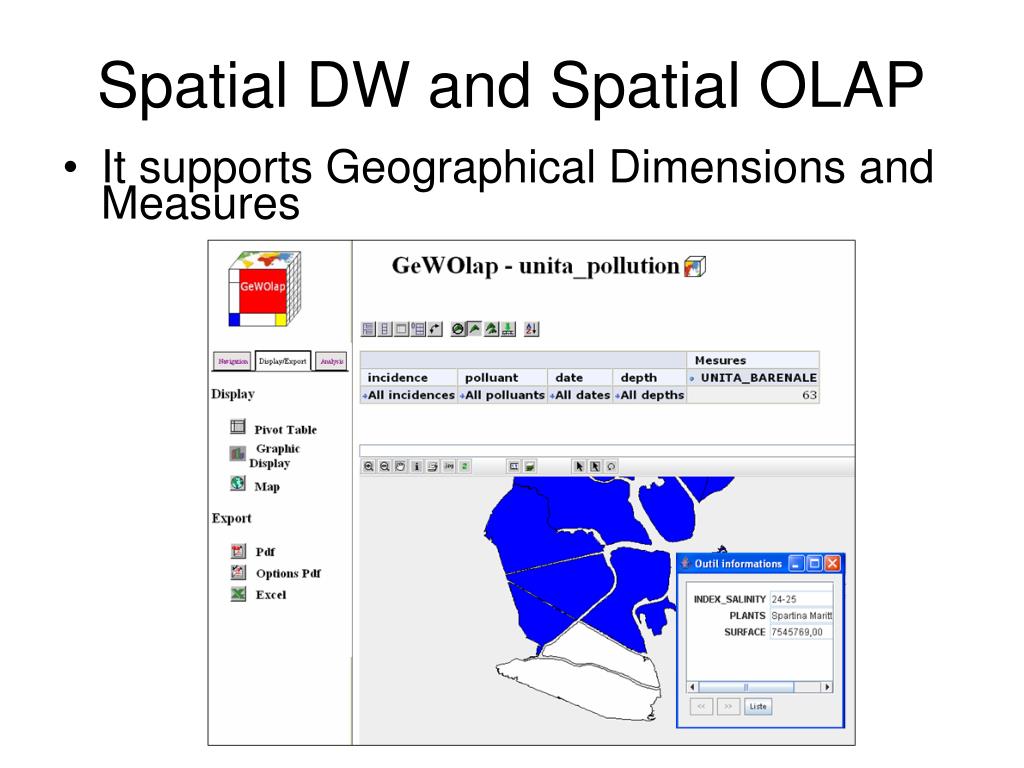The width and height of the screenshot is (1024, 768).
Task: Click the map zoom-out magnifier icon
Action: point(385,466)
